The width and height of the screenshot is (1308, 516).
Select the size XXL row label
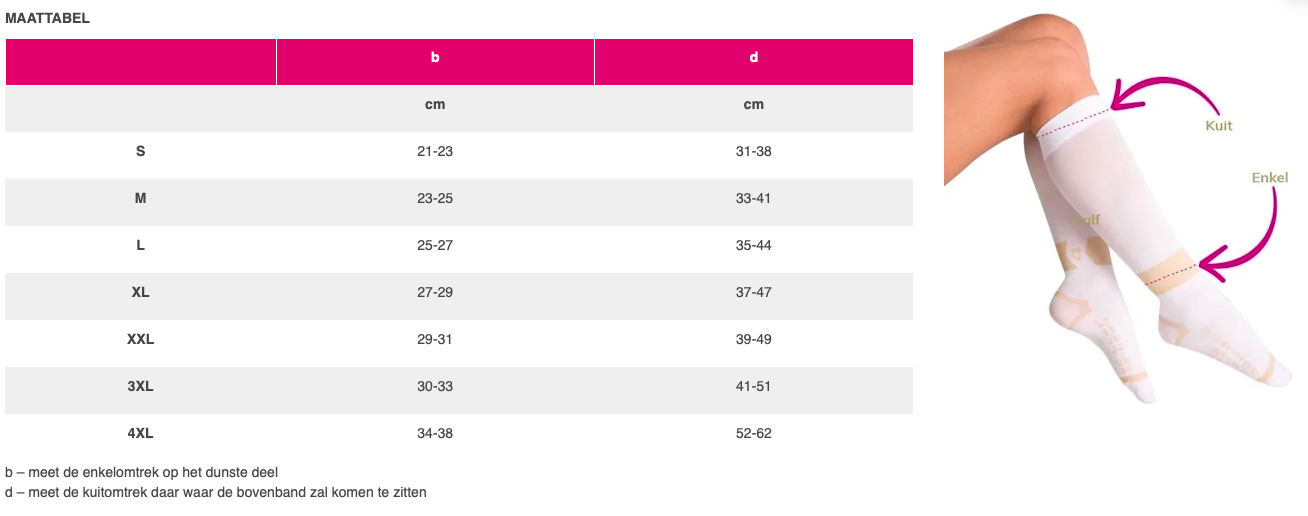pyautogui.click(x=140, y=340)
